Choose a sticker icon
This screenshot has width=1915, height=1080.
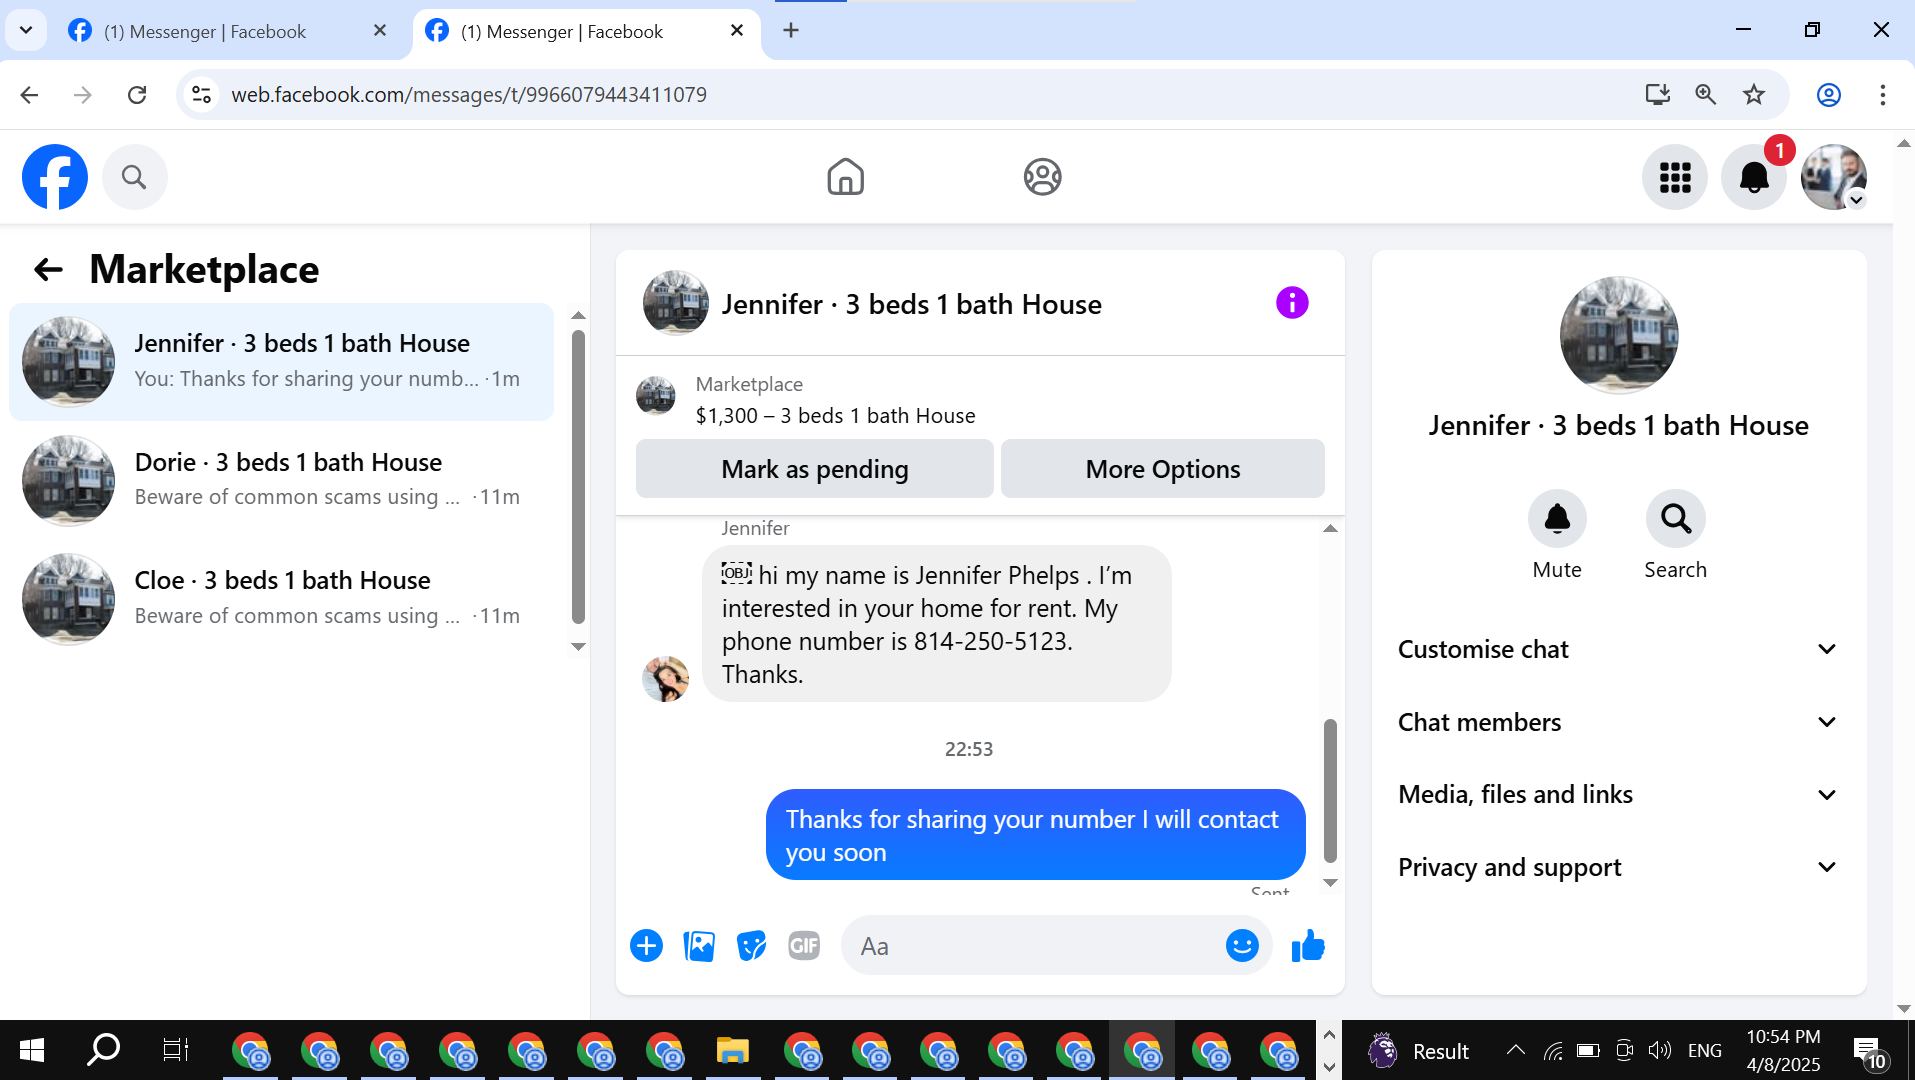(x=751, y=945)
